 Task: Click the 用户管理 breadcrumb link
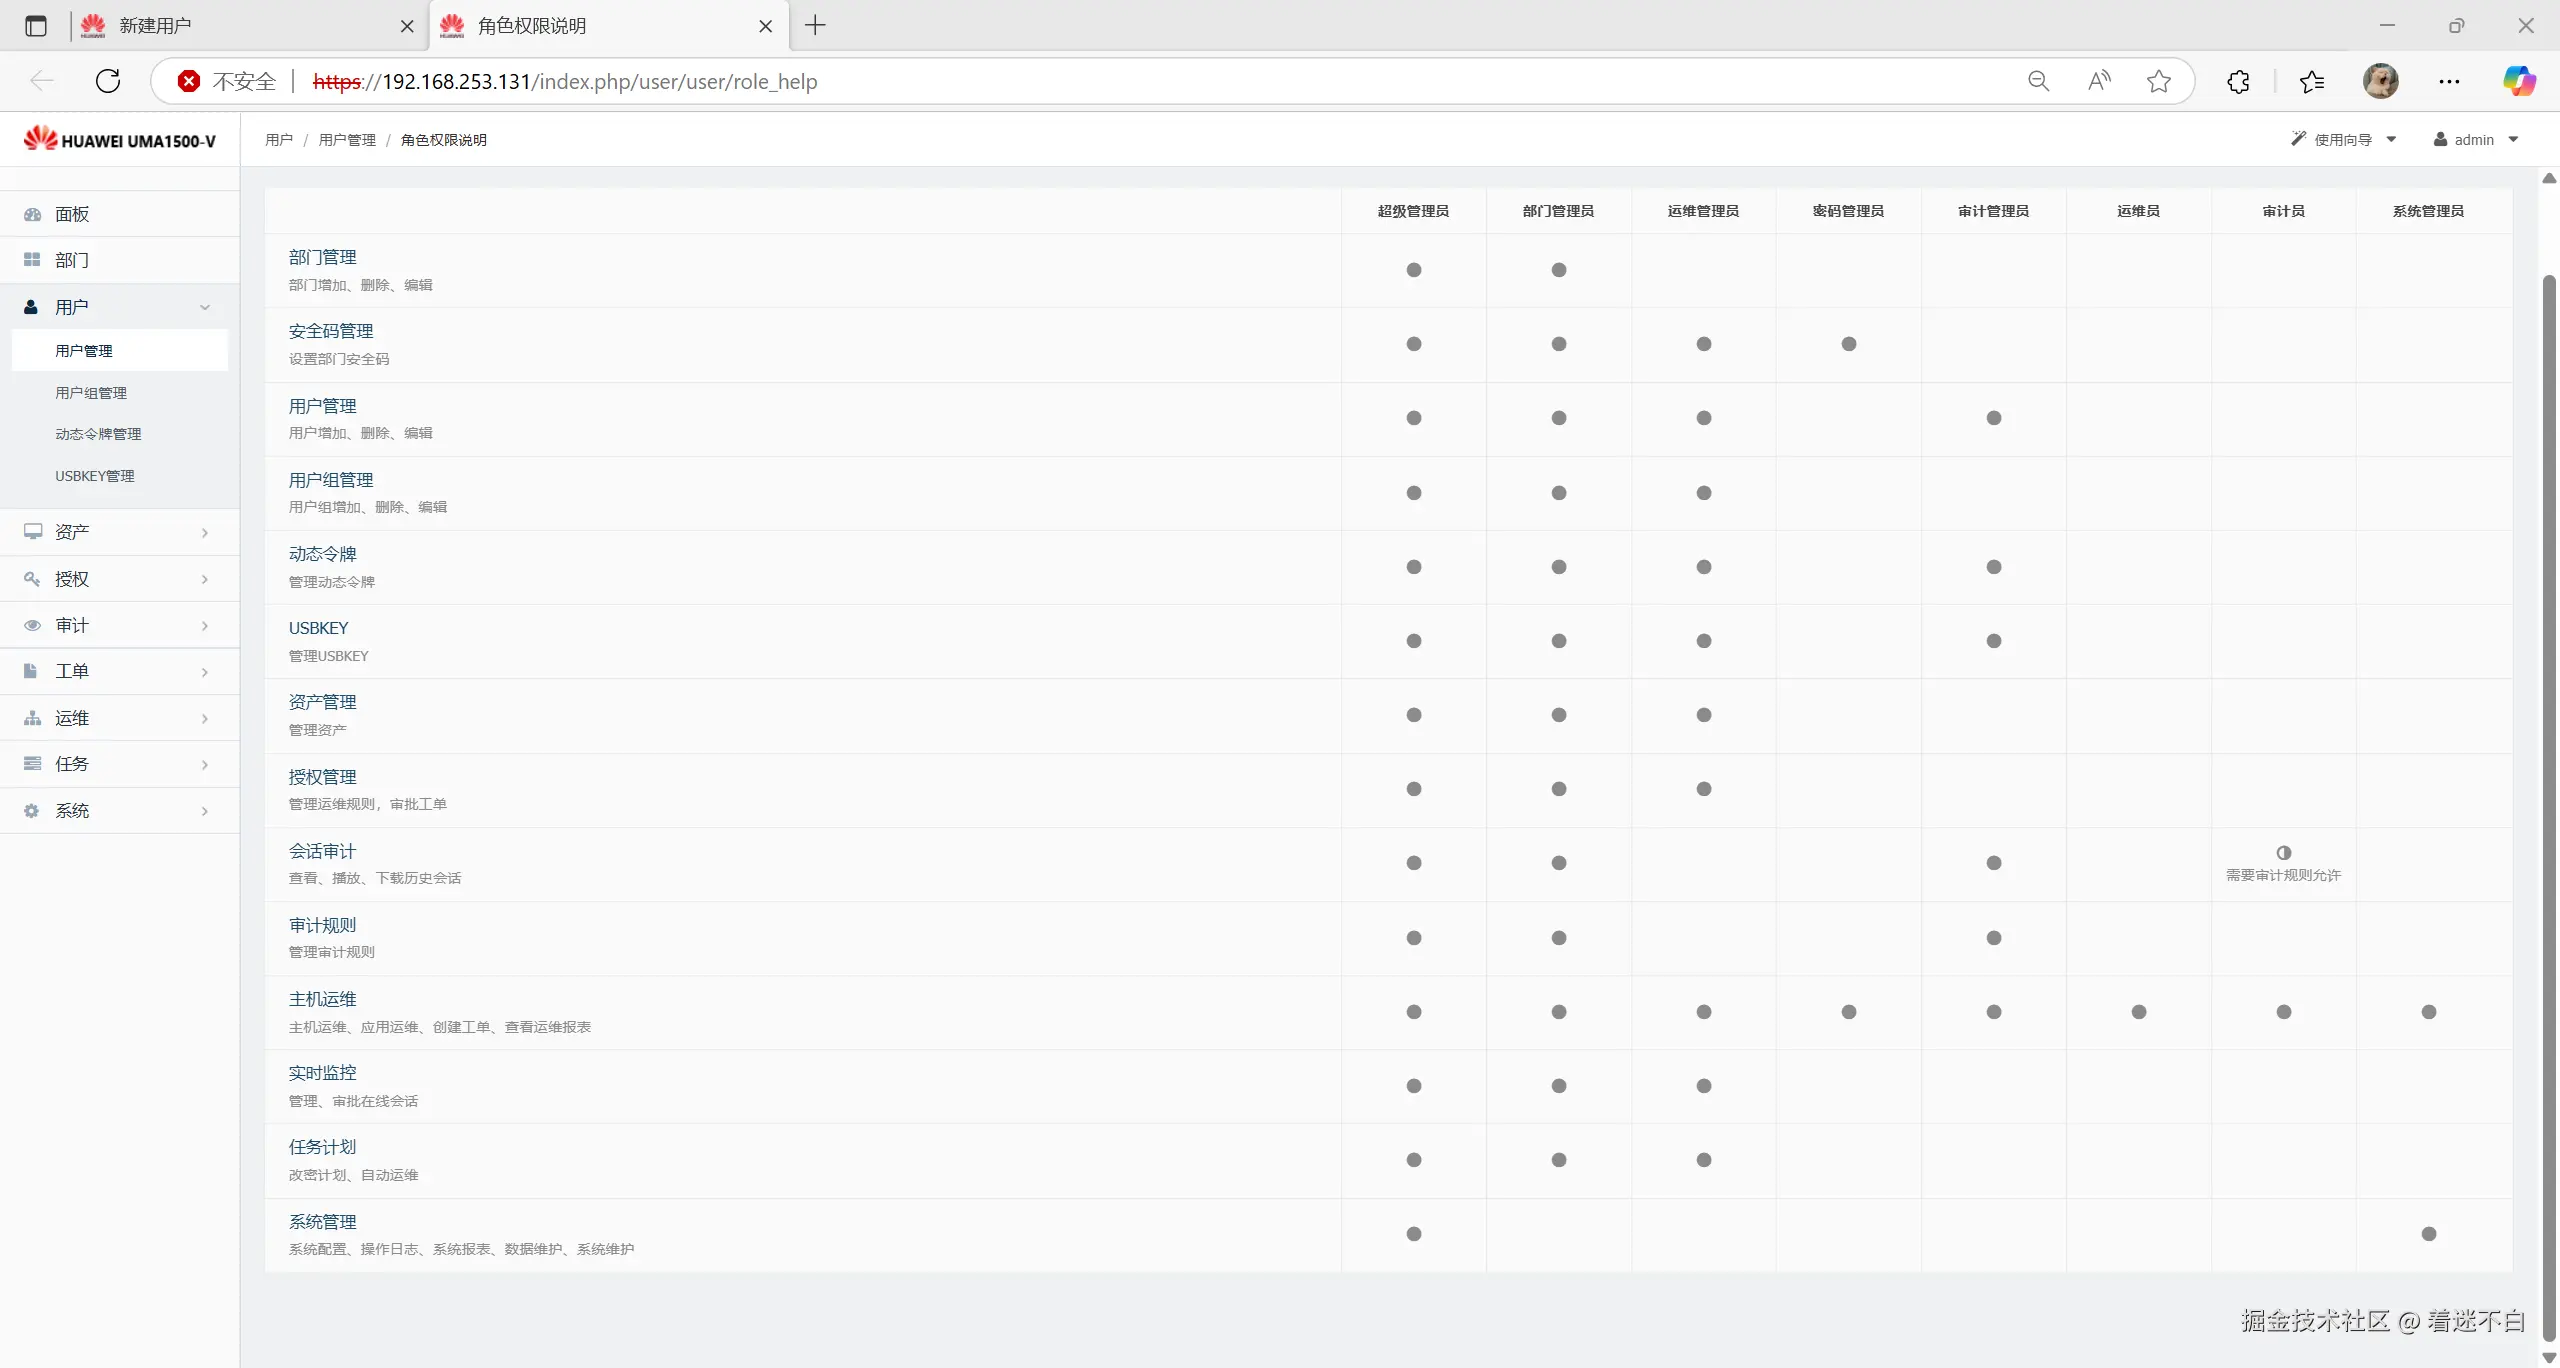347,140
